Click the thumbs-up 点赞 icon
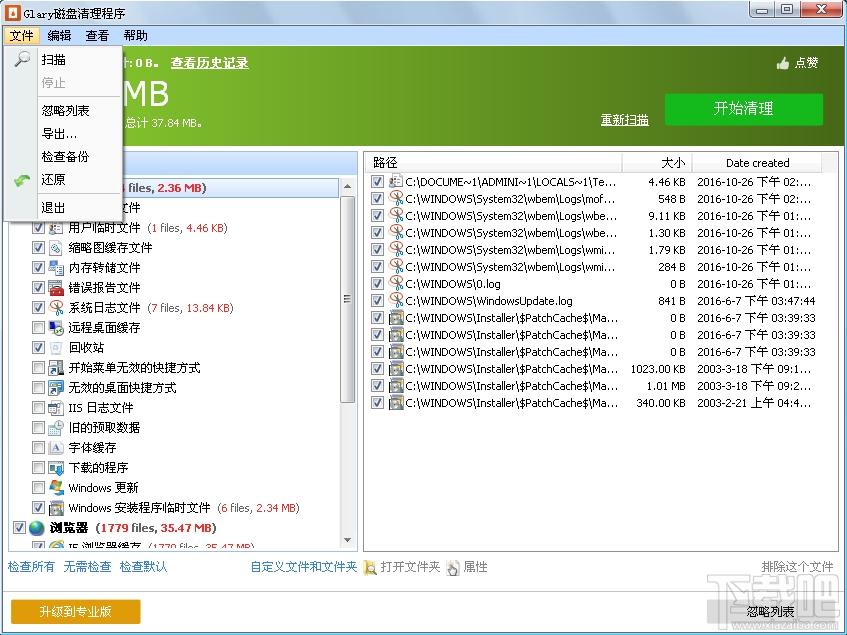This screenshot has height=635, width=847. [x=783, y=64]
